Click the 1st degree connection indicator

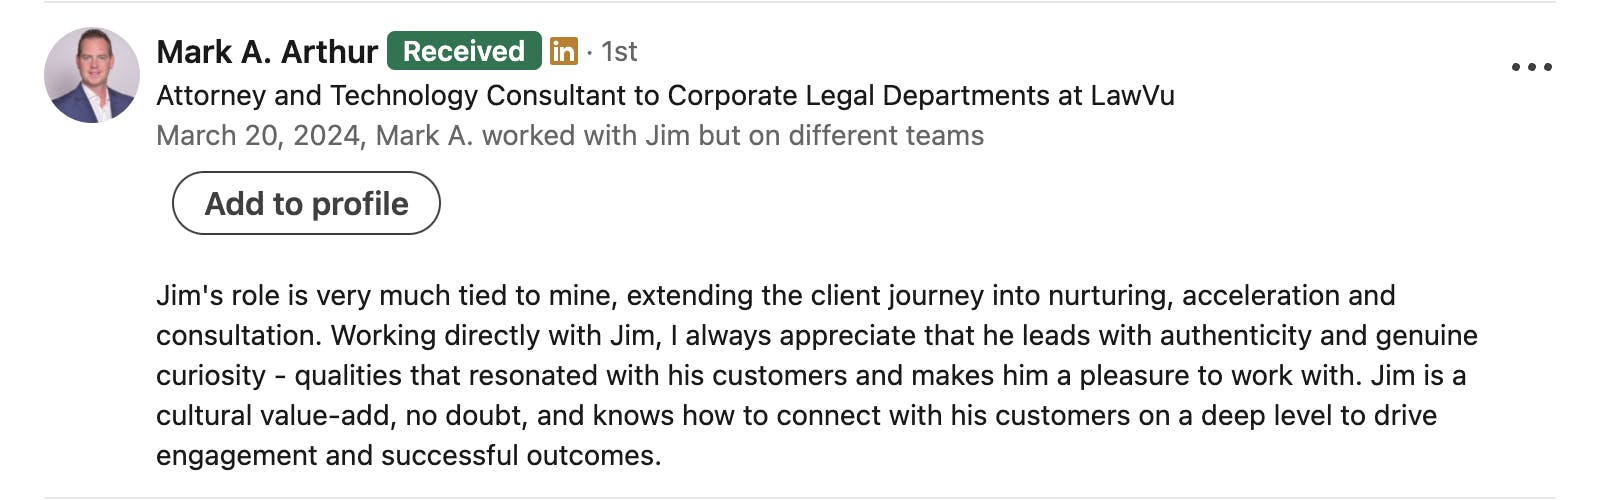click(x=619, y=52)
